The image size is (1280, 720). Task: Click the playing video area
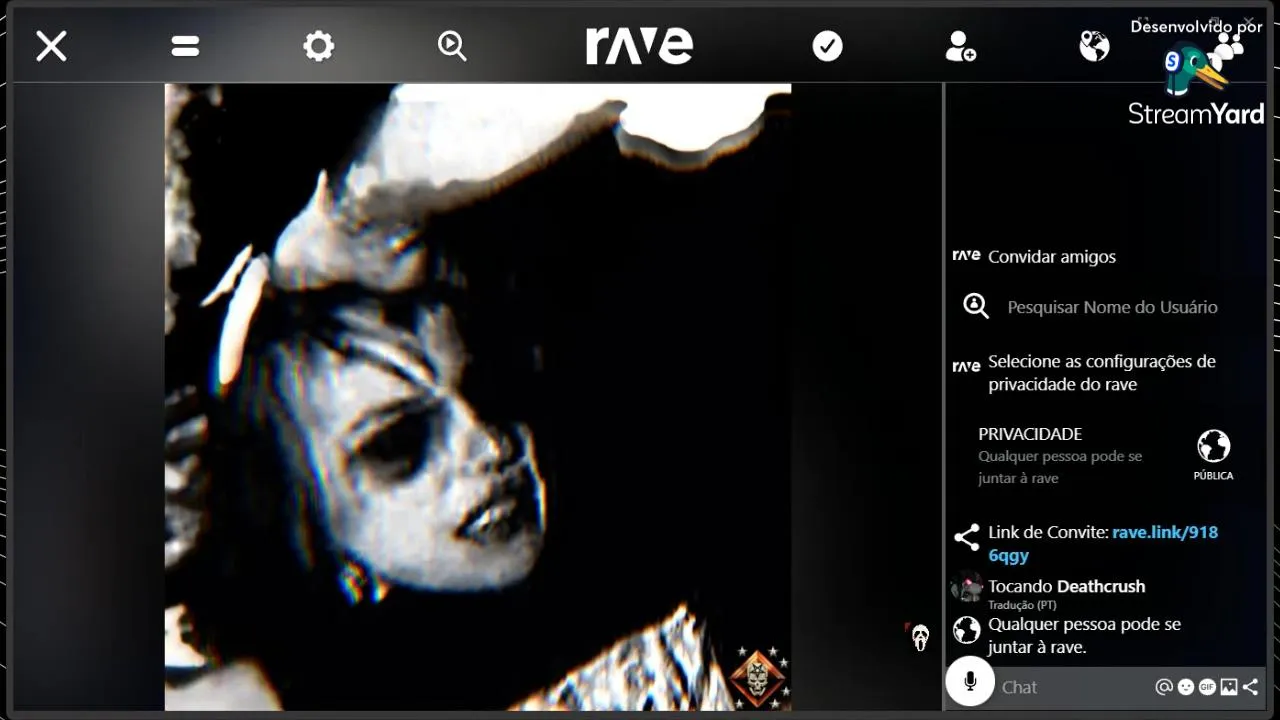[x=478, y=397]
